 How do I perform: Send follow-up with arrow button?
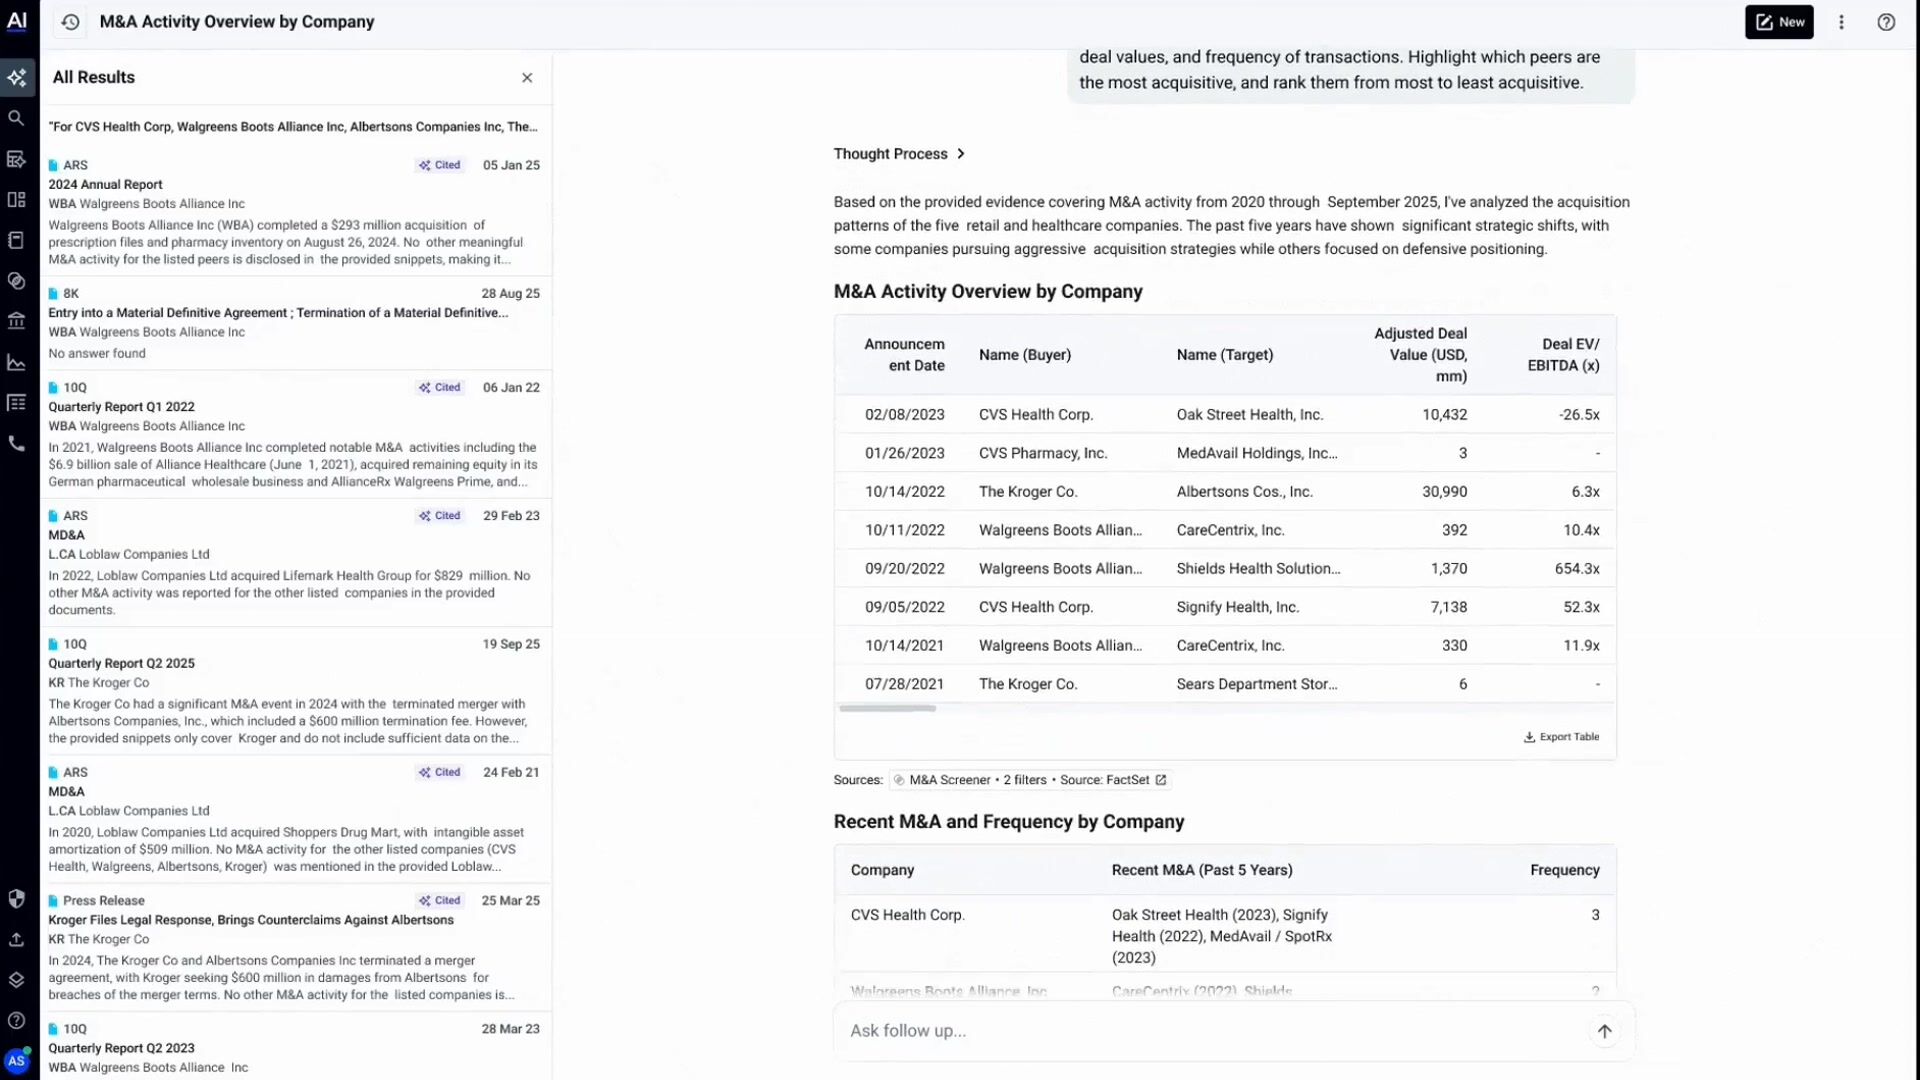pos(1604,1031)
